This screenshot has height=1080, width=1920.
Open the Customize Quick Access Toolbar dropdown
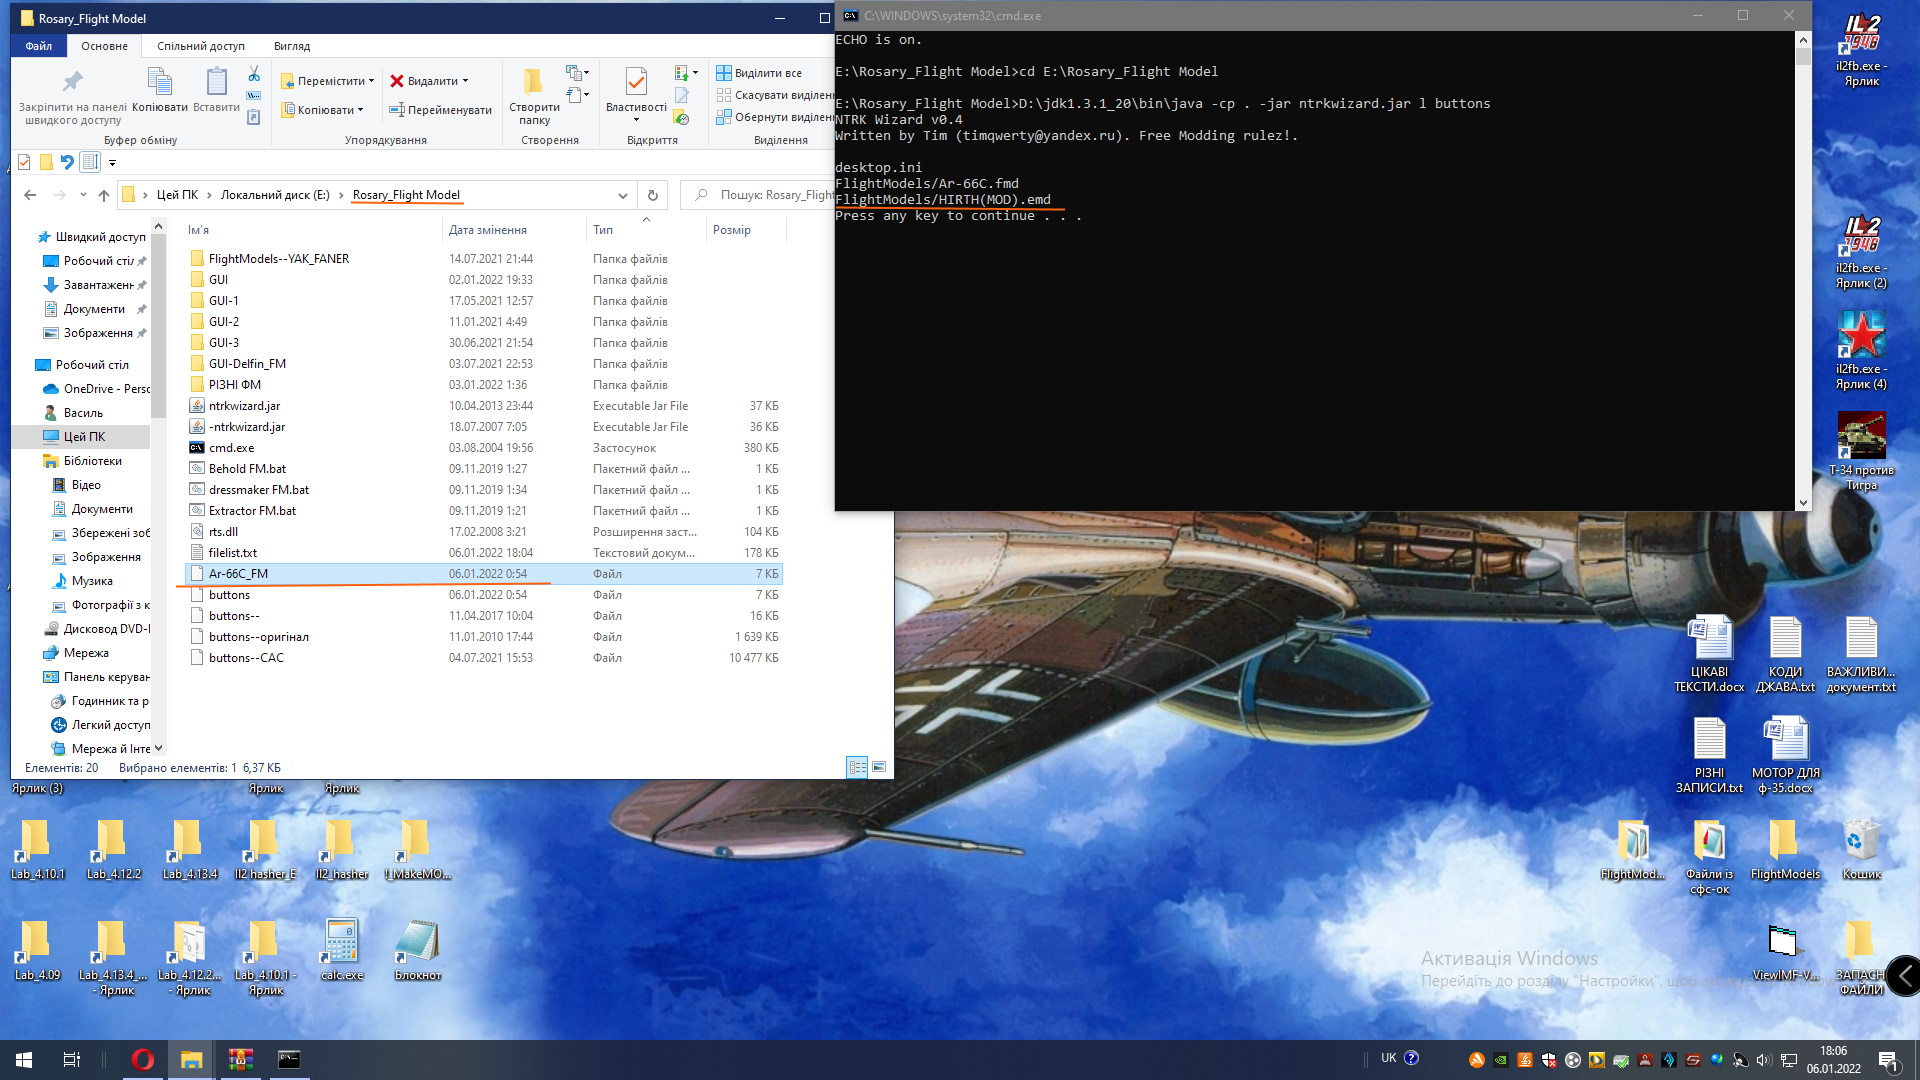point(112,163)
